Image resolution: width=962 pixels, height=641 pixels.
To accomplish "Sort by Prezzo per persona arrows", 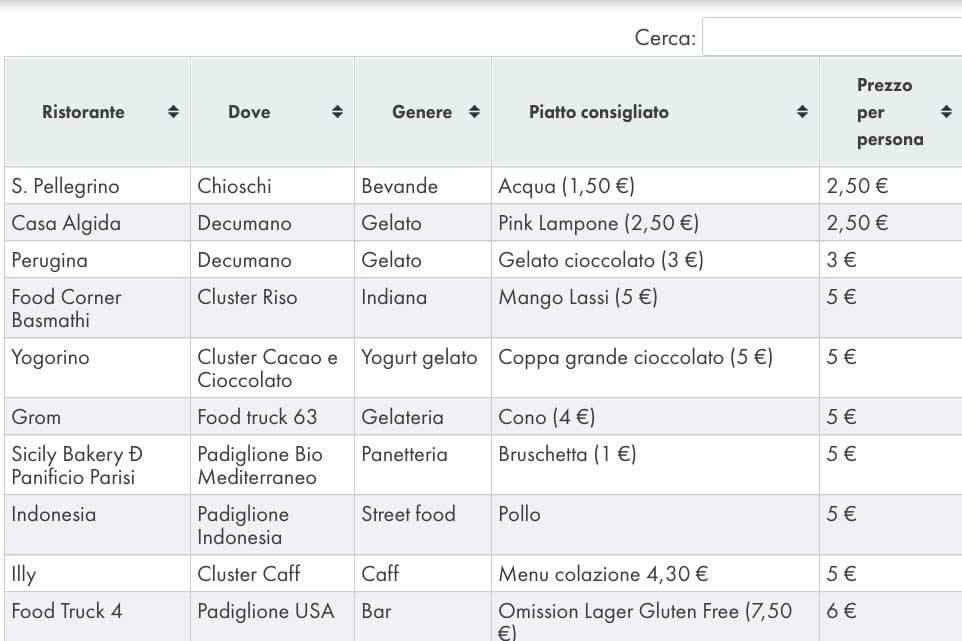I will coord(946,112).
